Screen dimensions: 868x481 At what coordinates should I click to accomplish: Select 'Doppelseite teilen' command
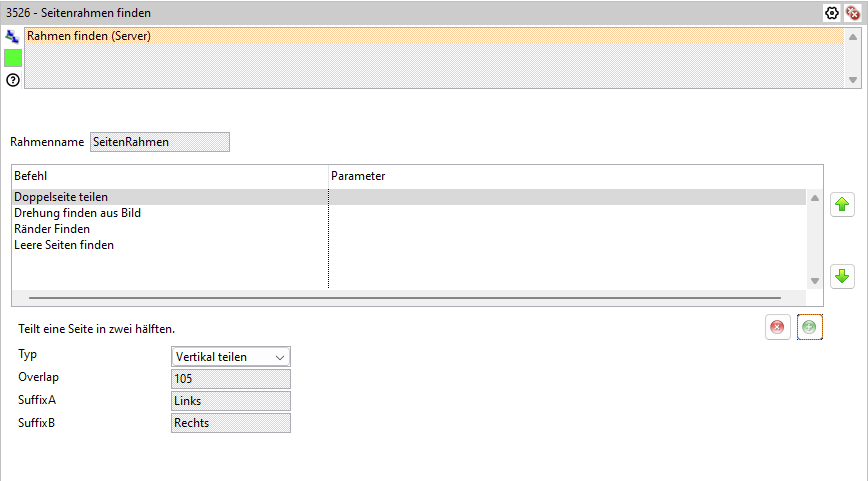coord(61,197)
